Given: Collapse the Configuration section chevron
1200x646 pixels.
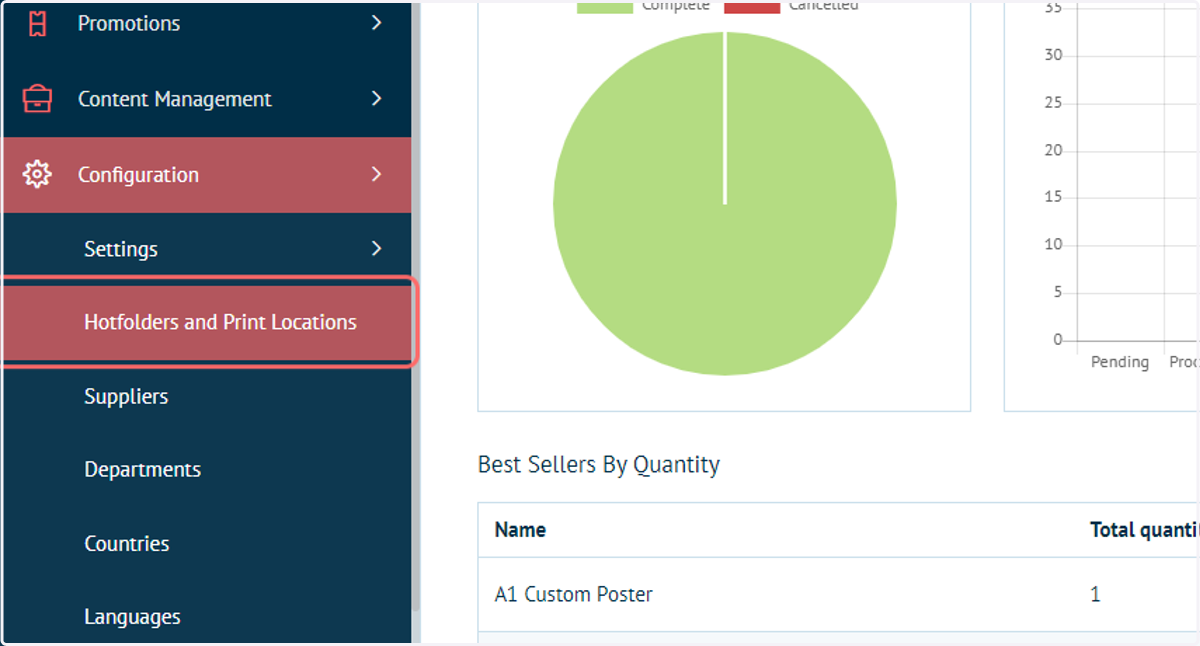Looking at the screenshot, I should click(377, 174).
